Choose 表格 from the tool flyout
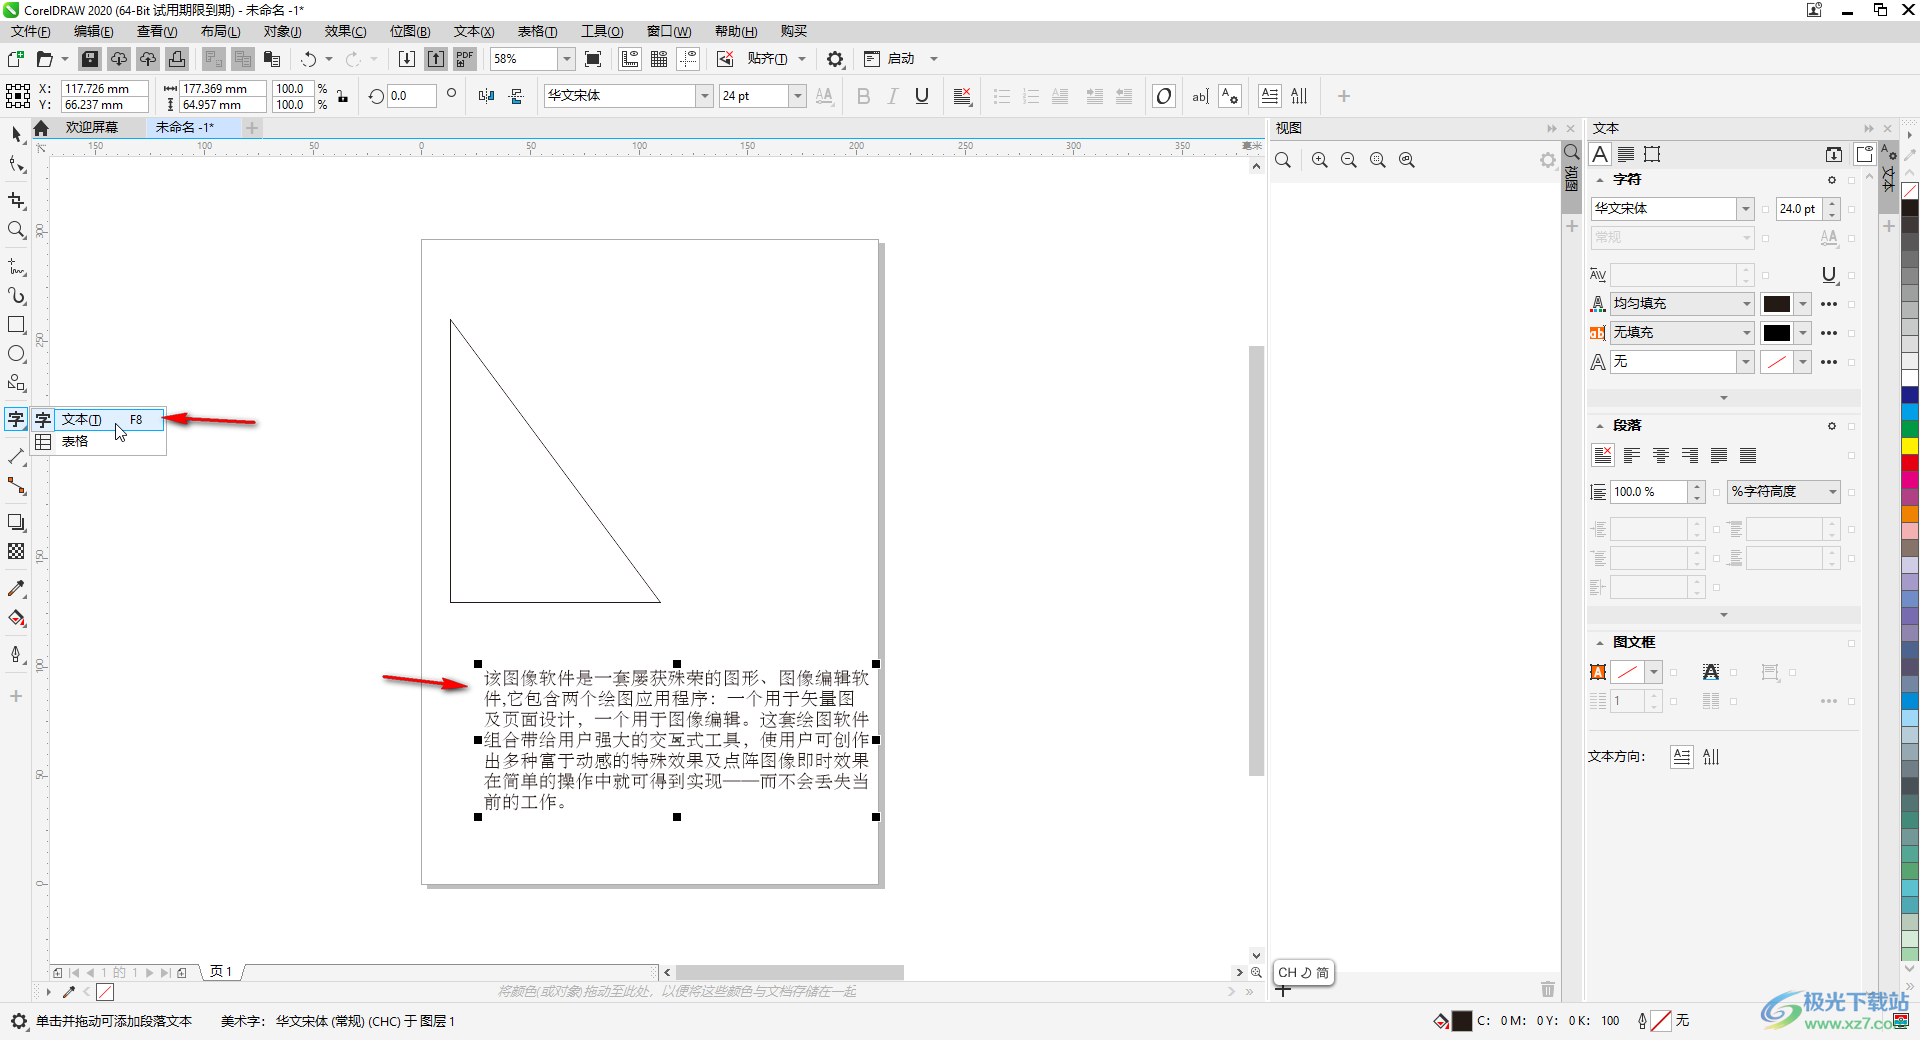The image size is (1920, 1040). 98,441
